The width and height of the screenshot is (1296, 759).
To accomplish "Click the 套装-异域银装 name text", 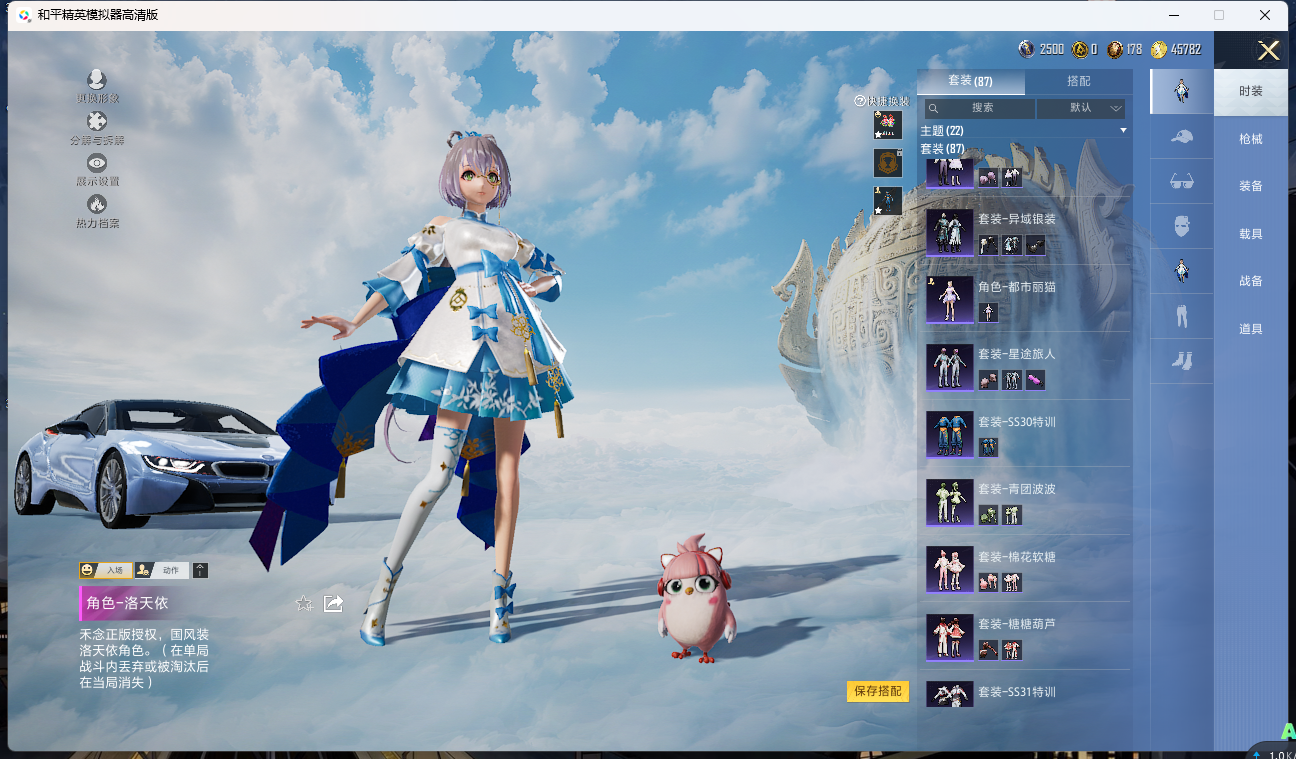I will pos(1017,219).
